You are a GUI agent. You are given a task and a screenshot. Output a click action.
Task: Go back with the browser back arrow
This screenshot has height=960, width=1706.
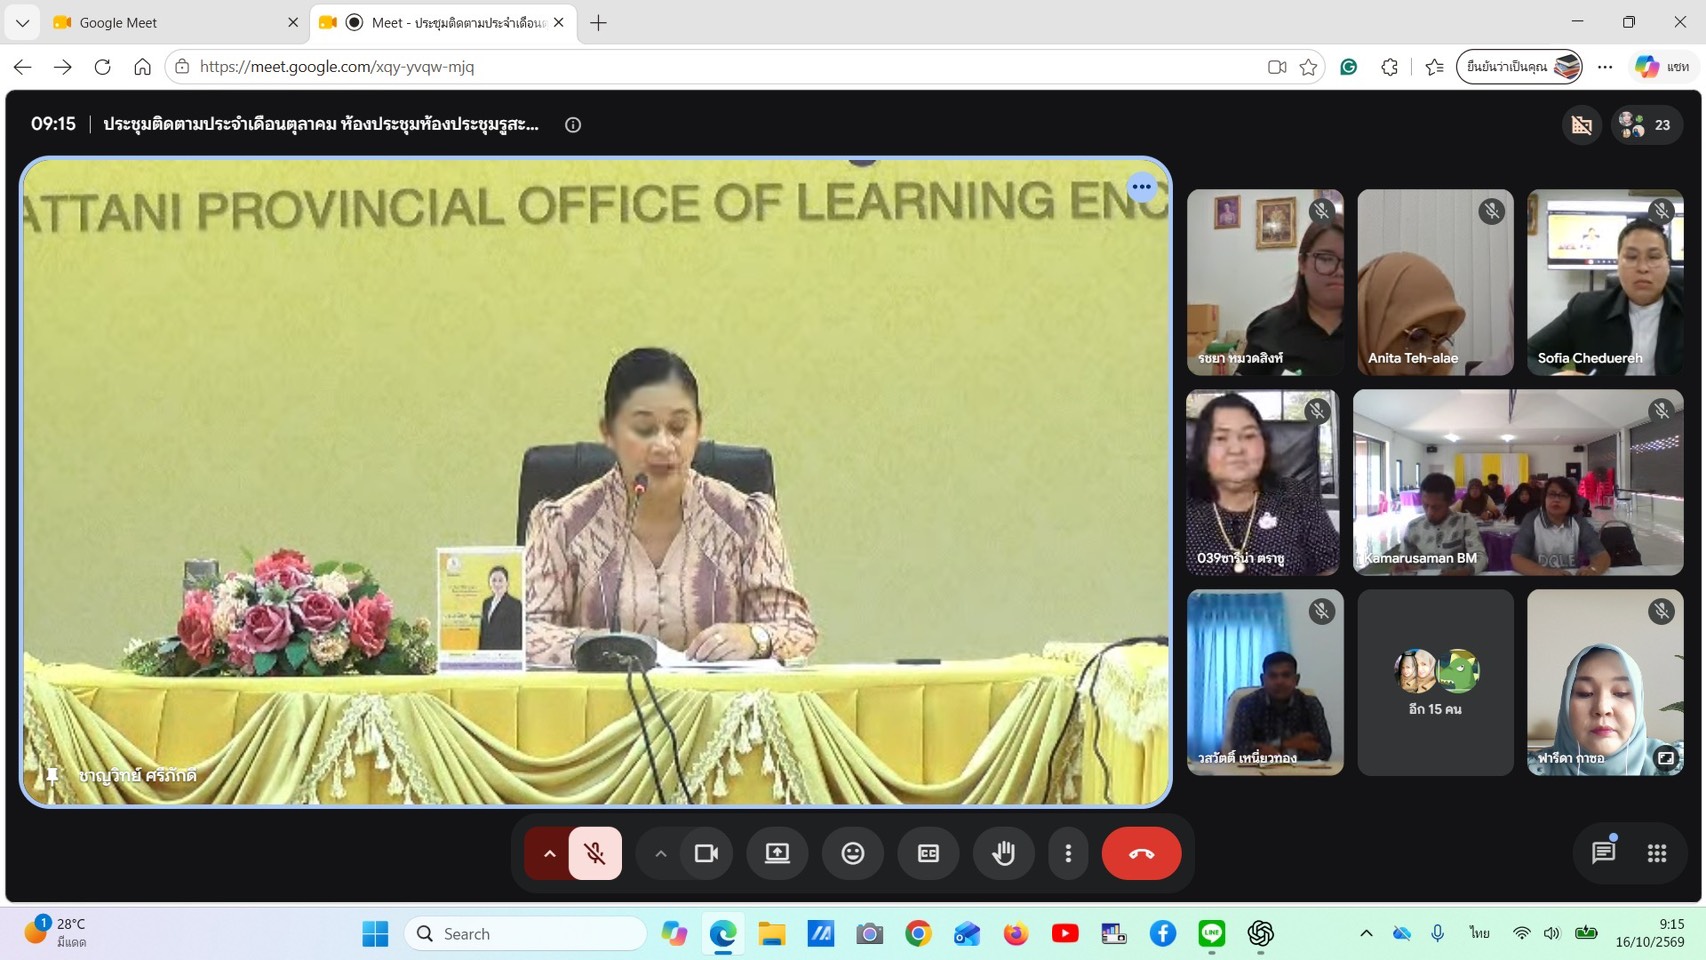[x=22, y=67]
